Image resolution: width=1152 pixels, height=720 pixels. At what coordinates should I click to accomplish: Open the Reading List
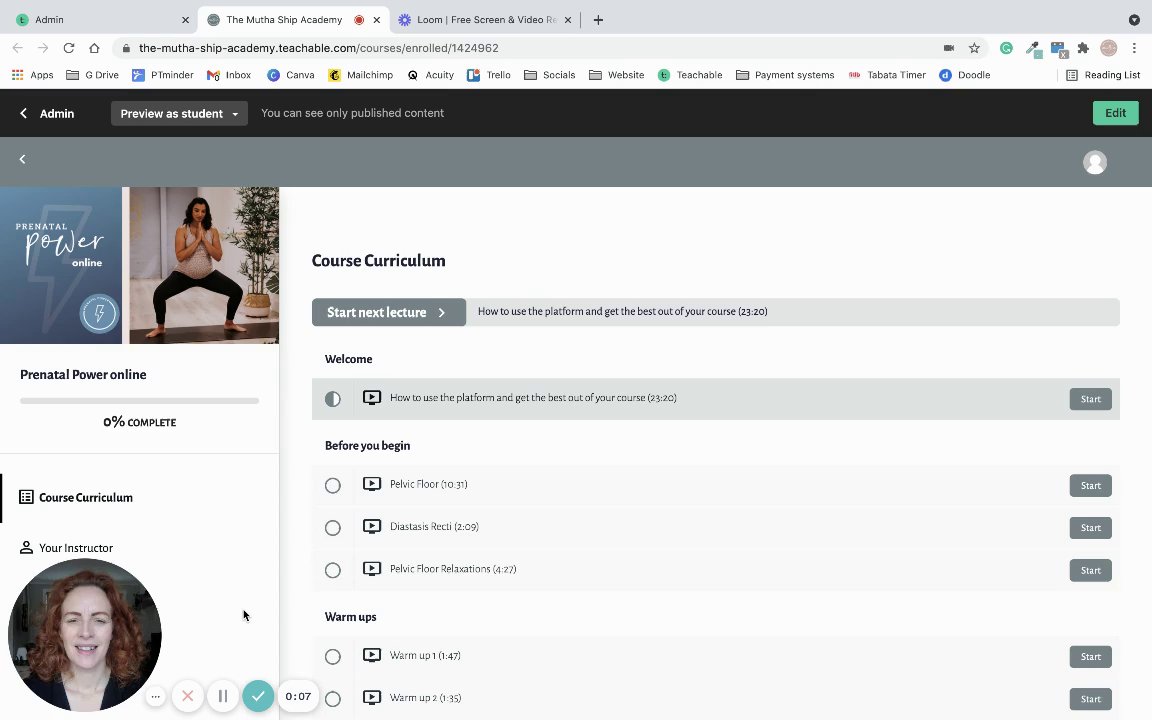tap(1104, 75)
